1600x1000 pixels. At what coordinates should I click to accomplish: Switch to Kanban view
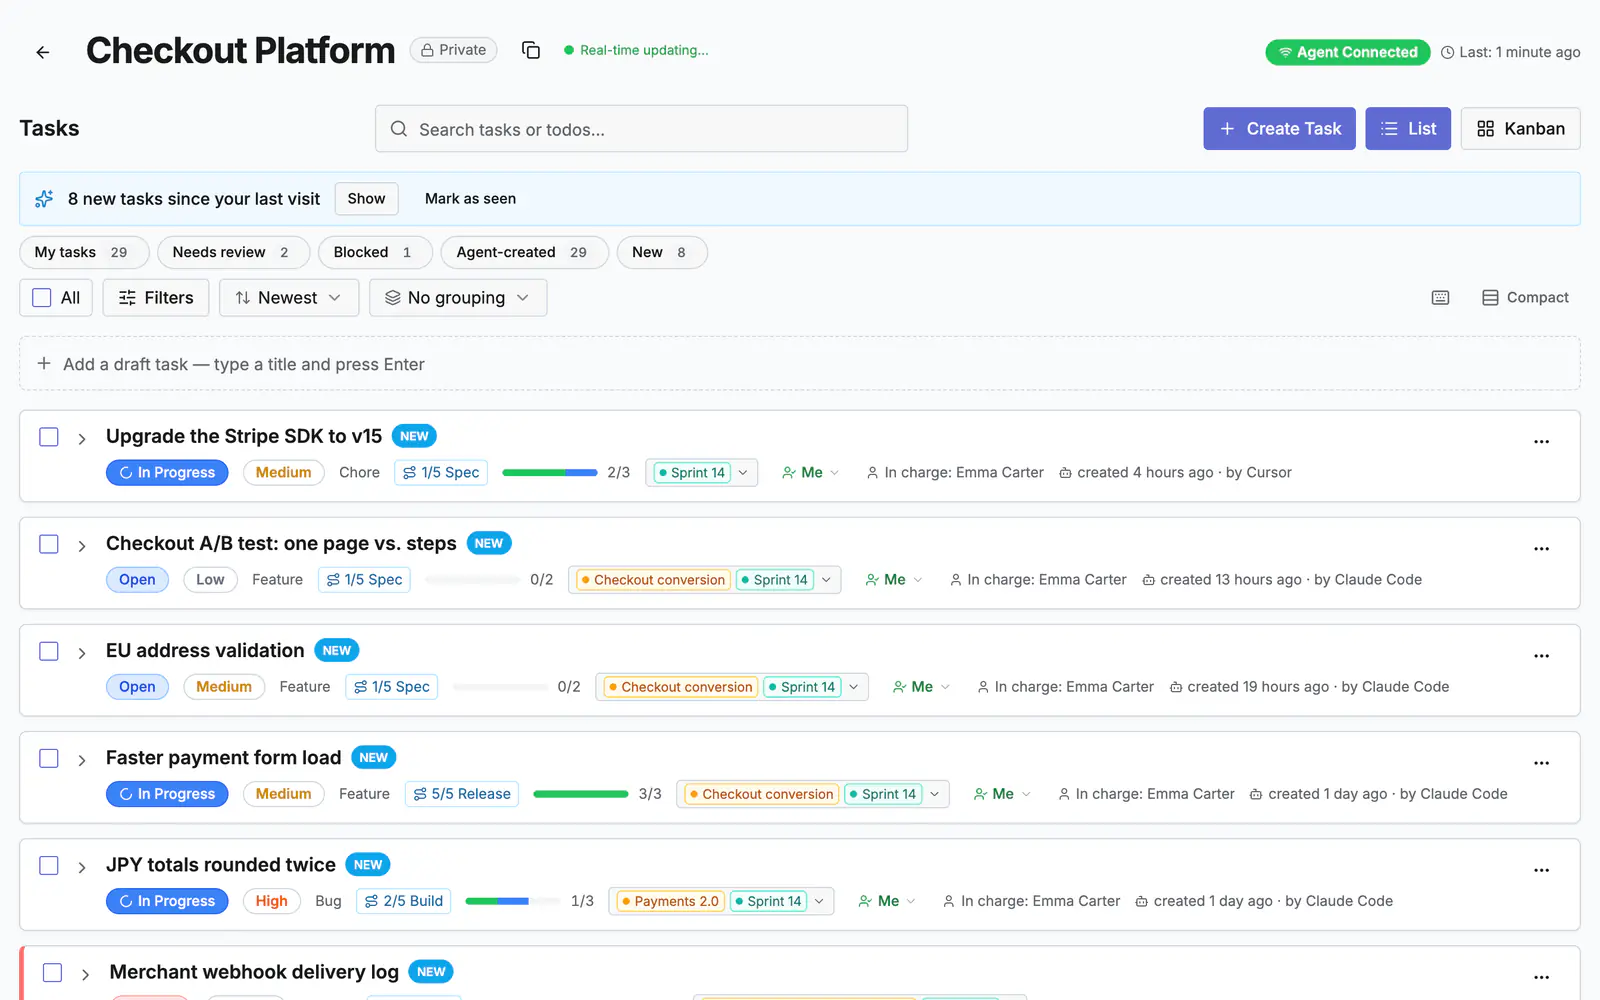coord(1520,129)
